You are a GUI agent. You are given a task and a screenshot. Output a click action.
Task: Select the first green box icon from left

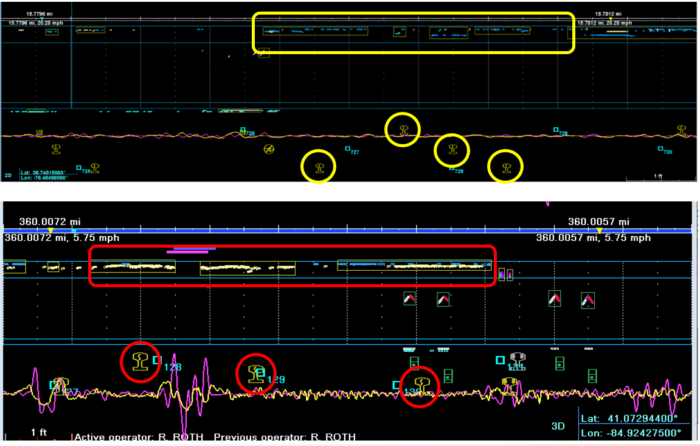pos(414,363)
